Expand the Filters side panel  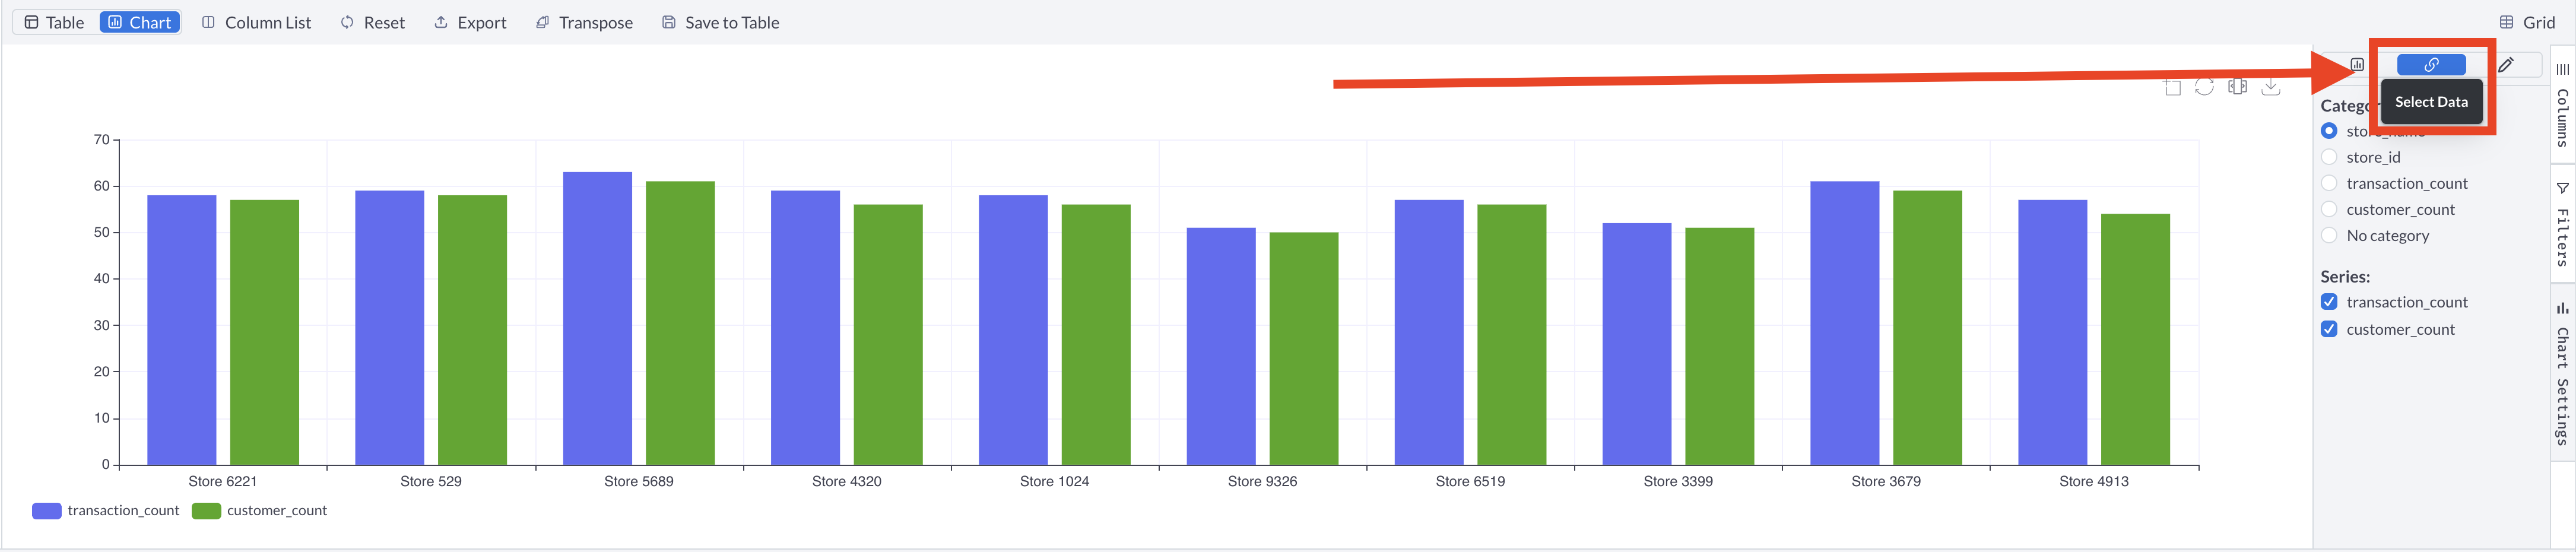pyautogui.click(x=2562, y=225)
